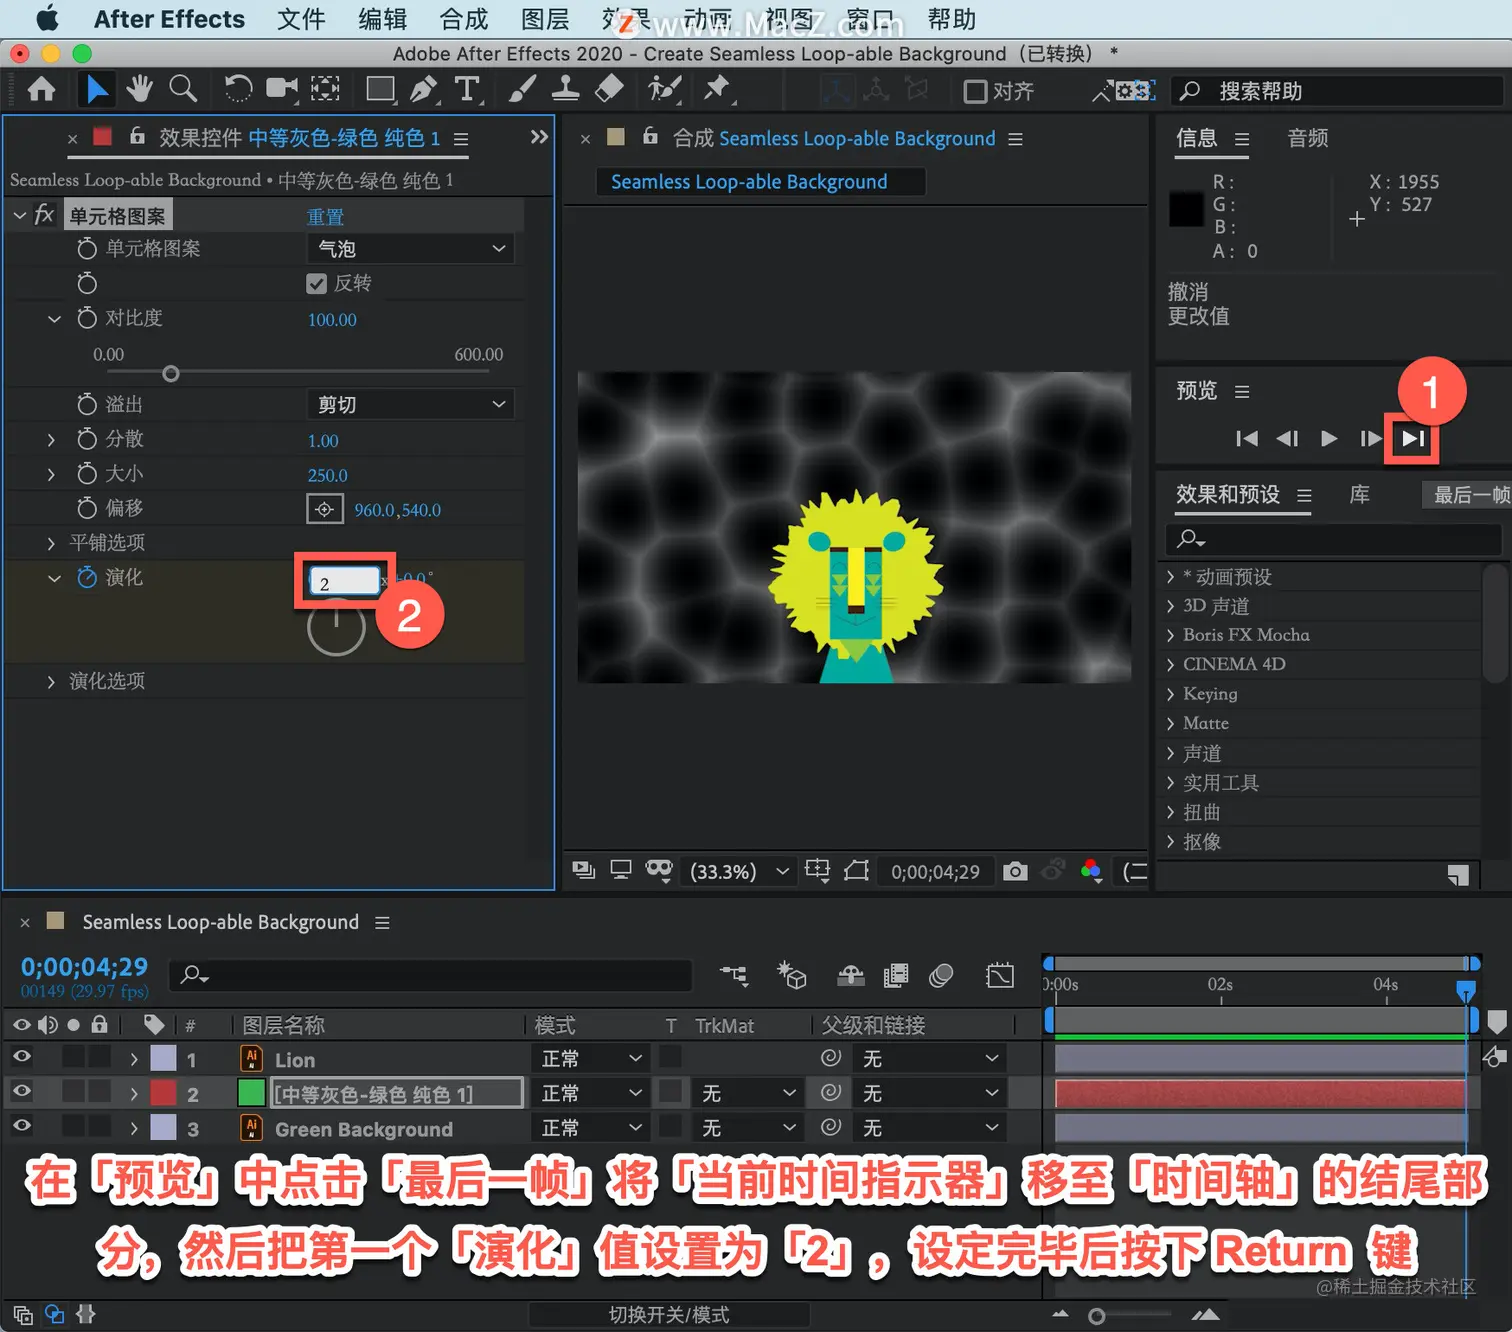Click 重置 to reset the effect
Screen dimensions: 1512x1332
click(x=325, y=217)
